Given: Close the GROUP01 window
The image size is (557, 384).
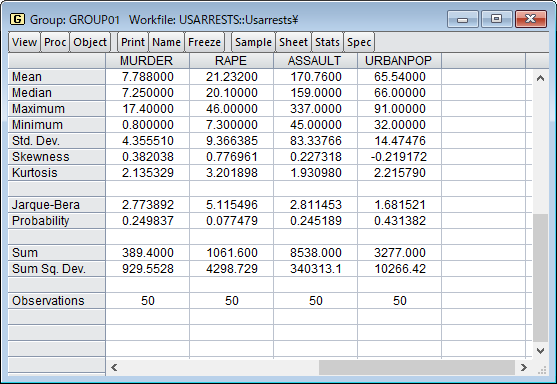Looking at the screenshot, I should [x=530, y=19].
